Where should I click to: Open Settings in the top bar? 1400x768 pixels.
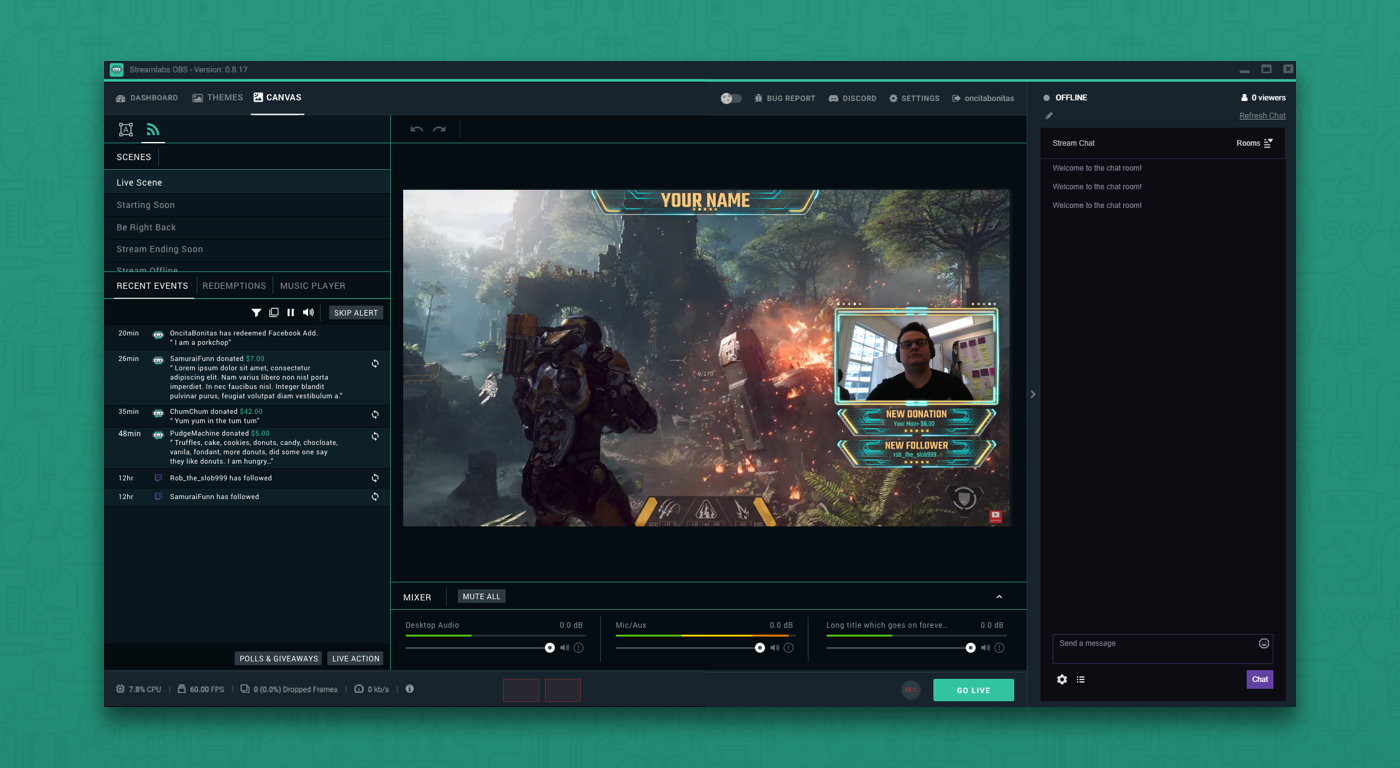tap(914, 99)
